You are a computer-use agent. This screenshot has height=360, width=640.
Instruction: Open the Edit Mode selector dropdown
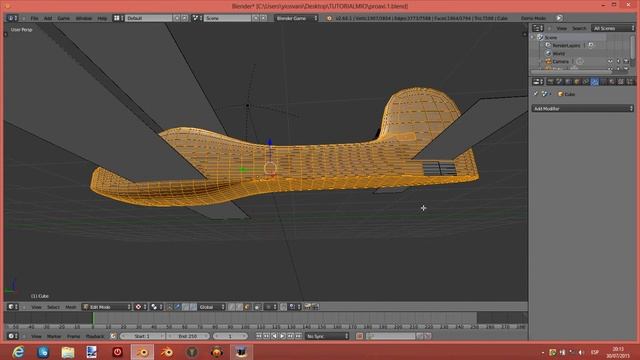pos(107,307)
